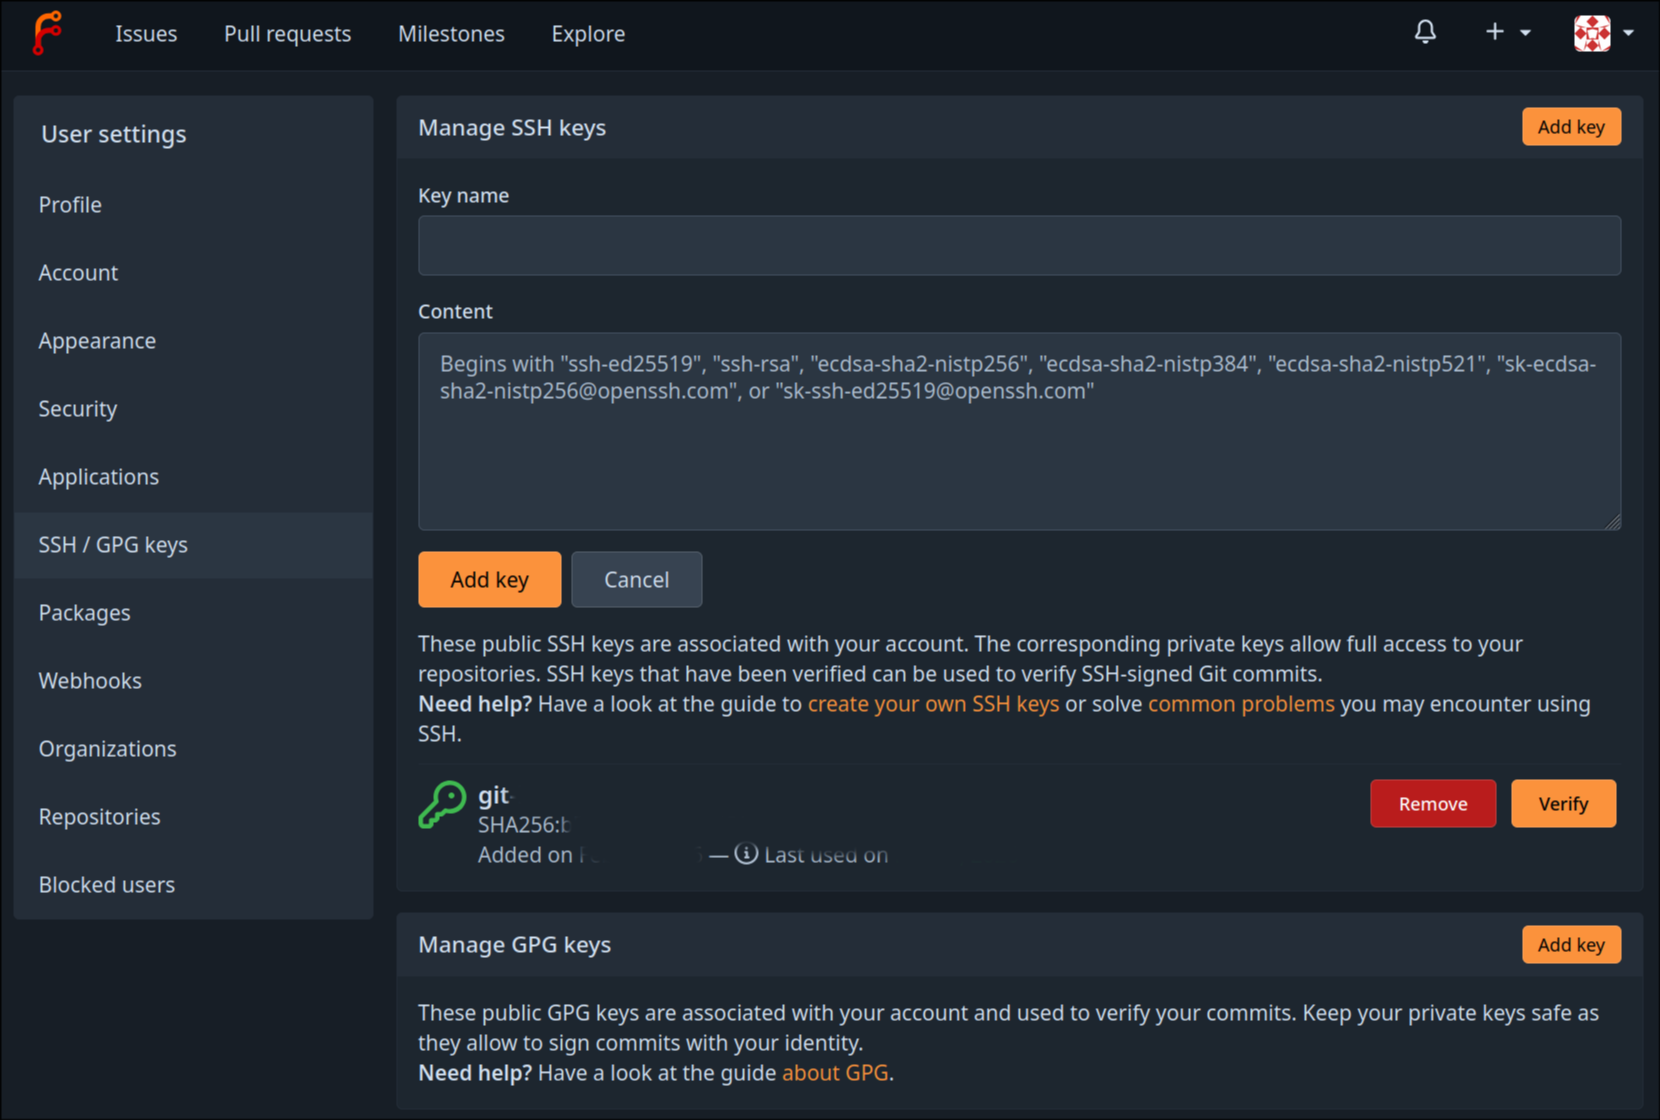Click Add key in Manage GPG keys
1660x1120 pixels.
coord(1570,945)
